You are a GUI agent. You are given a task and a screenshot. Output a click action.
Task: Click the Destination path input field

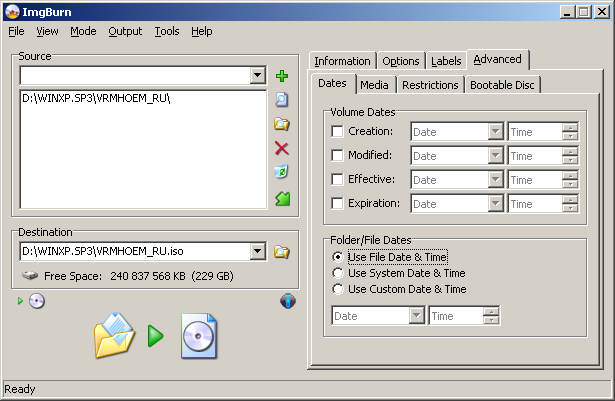point(135,251)
